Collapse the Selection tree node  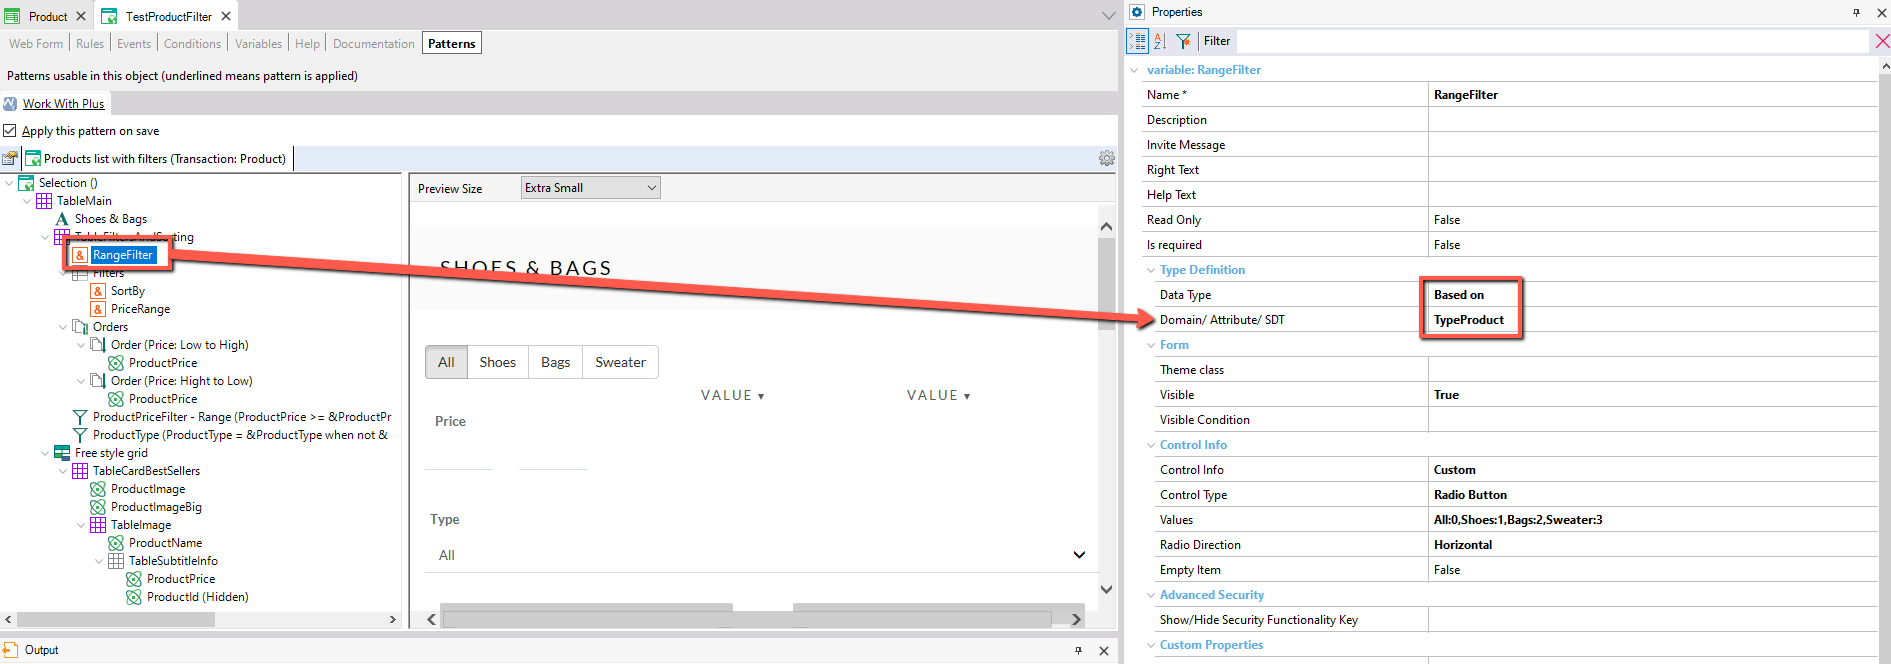pyautogui.click(x=9, y=183)
